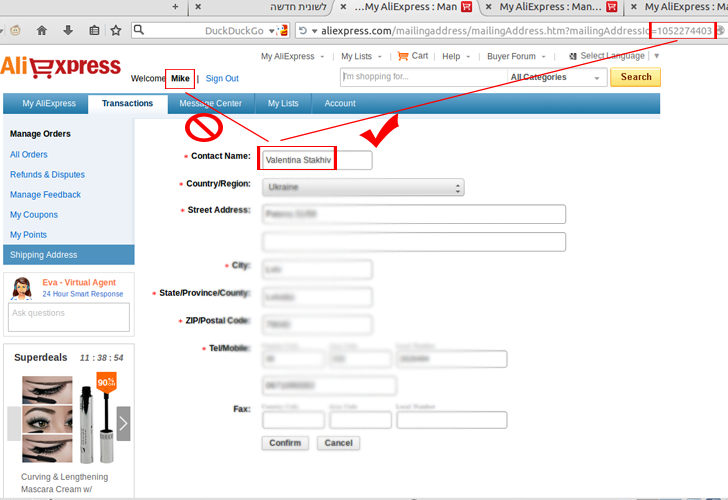Click second empty Street Address field
This screenshot has height=500, width=728.
tap(414, 242)
